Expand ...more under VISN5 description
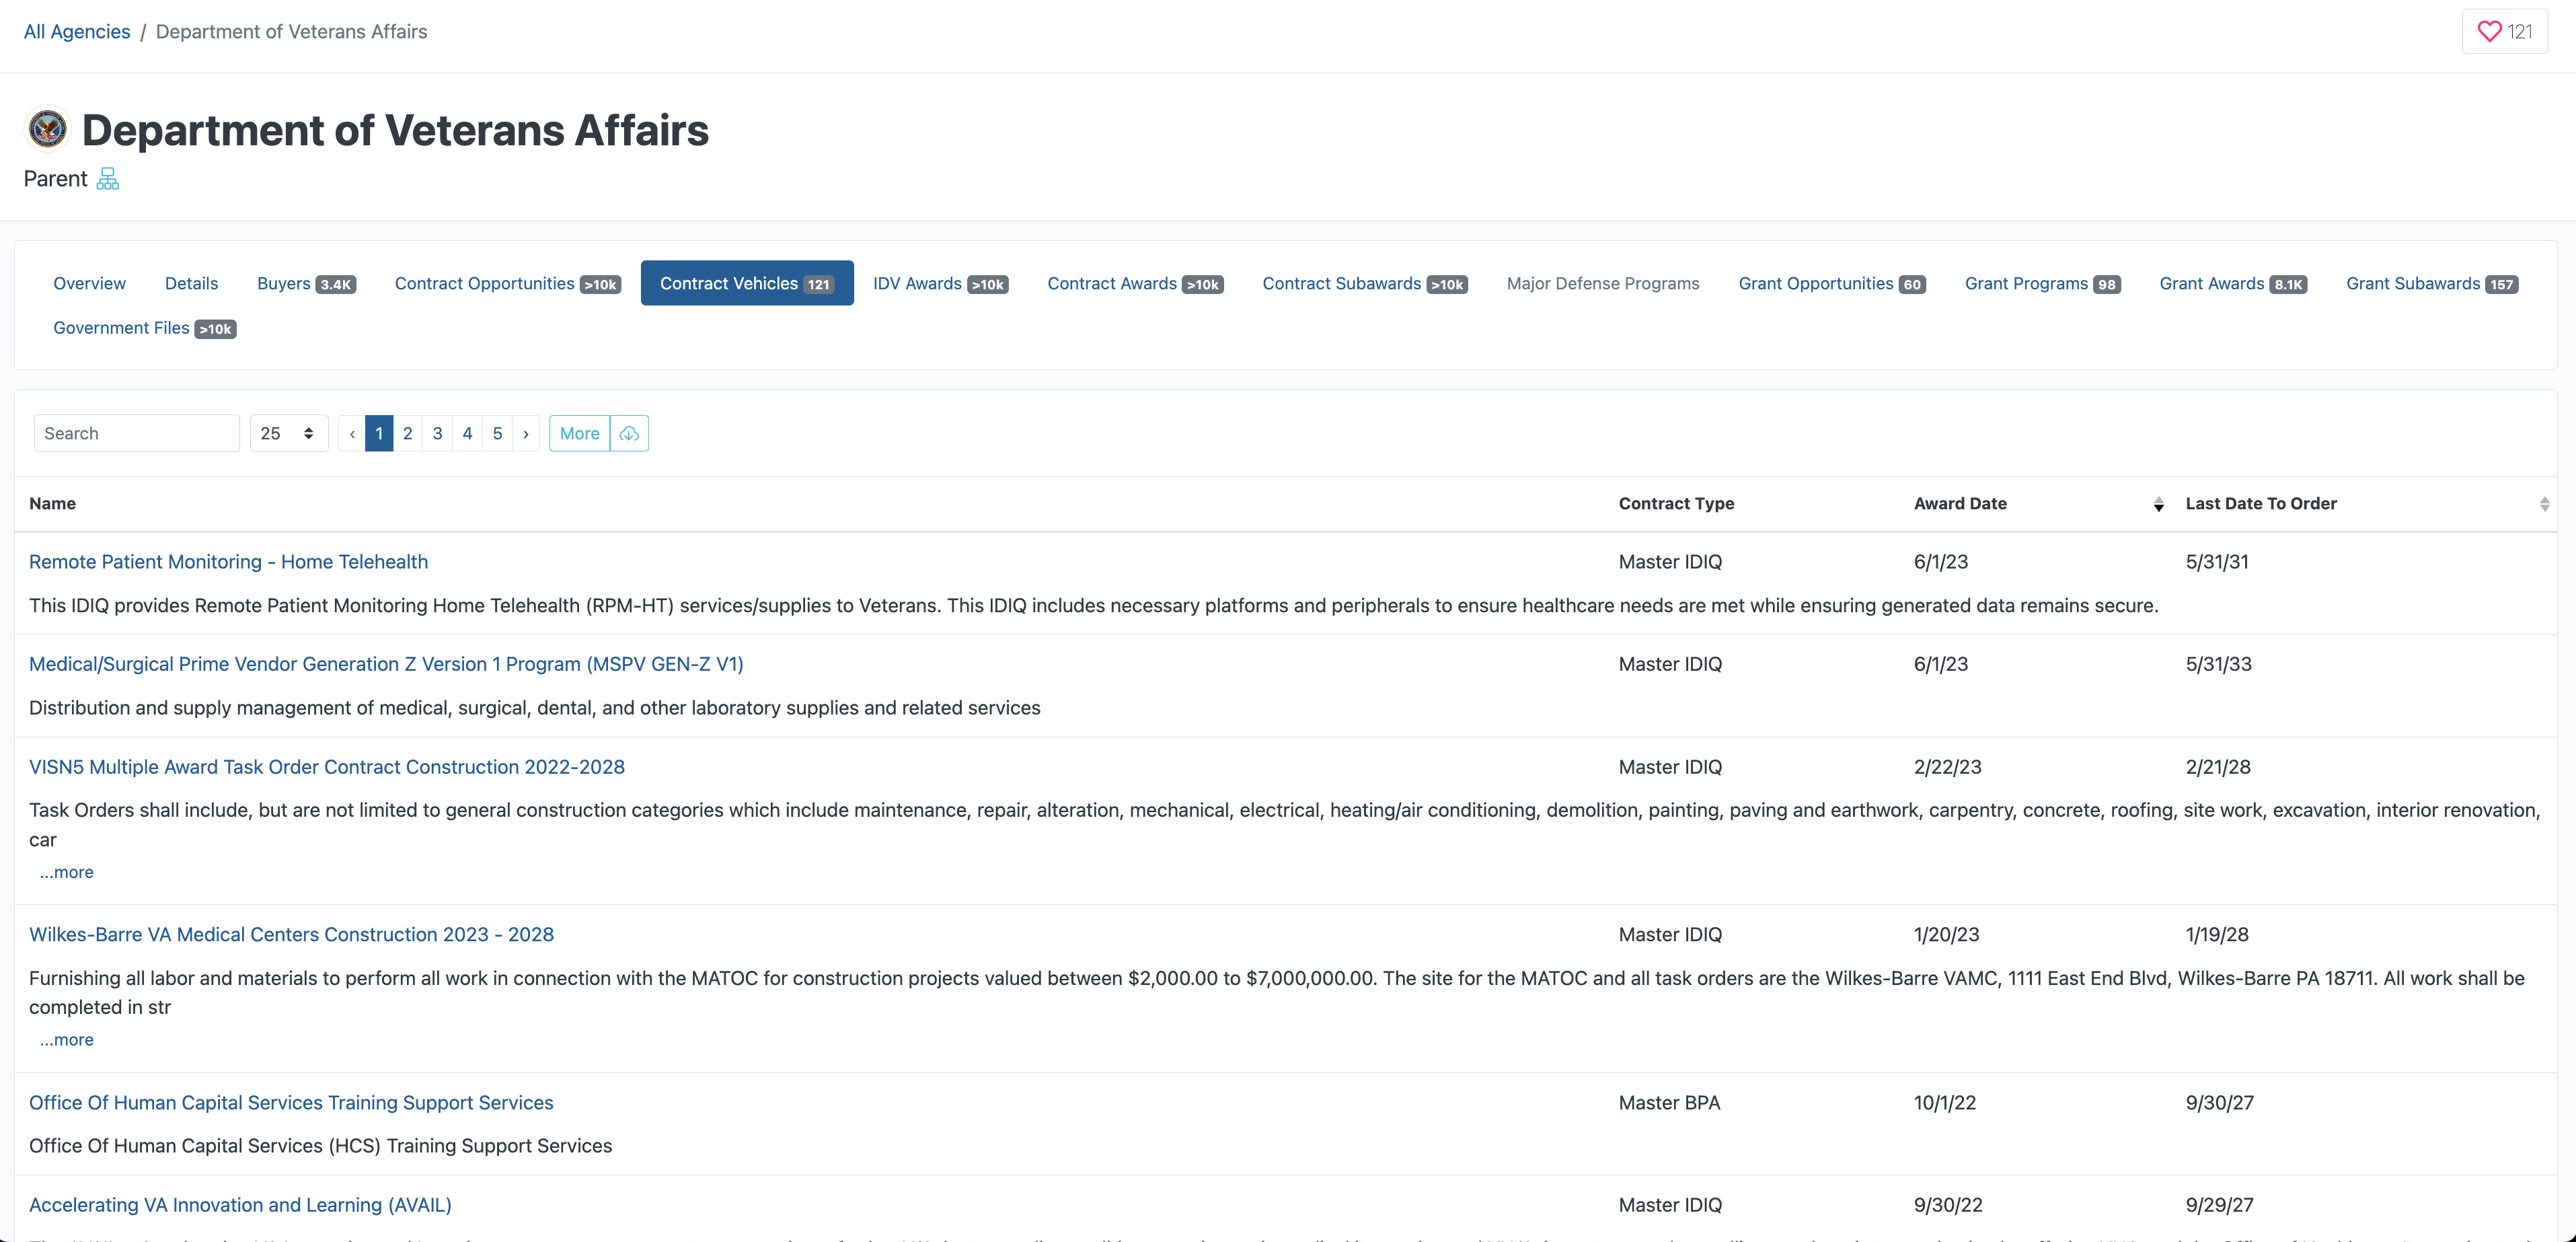This screenshot has width=2576, height=1242. pyautogui.click(x=66, y=872)
